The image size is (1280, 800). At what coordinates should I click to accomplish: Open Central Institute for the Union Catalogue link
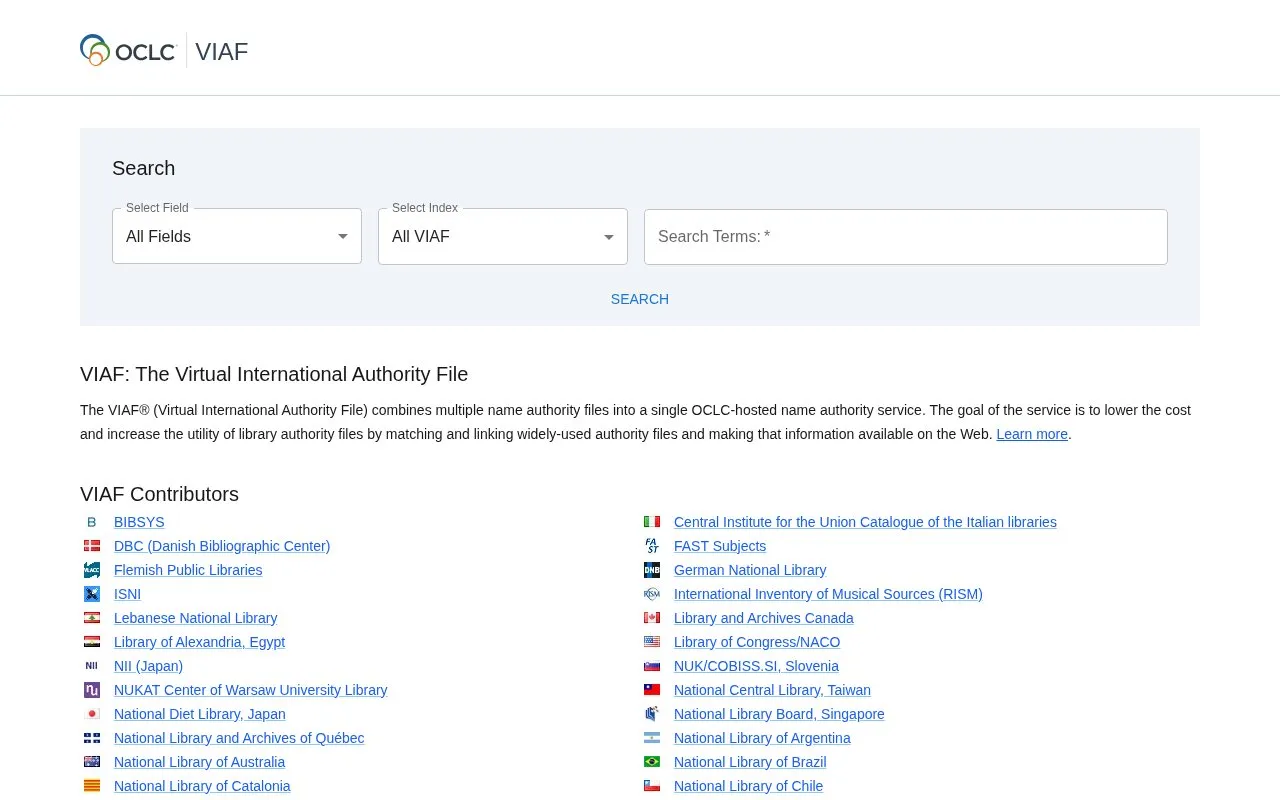click(x=865, y=522)
